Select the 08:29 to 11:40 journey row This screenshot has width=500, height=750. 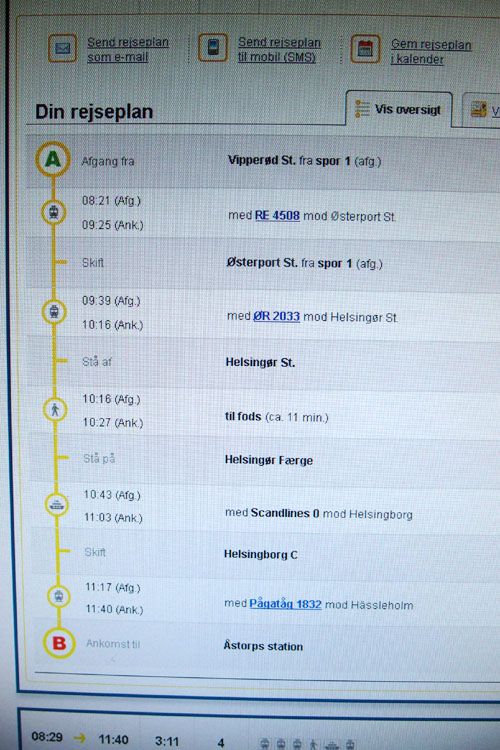260,739
